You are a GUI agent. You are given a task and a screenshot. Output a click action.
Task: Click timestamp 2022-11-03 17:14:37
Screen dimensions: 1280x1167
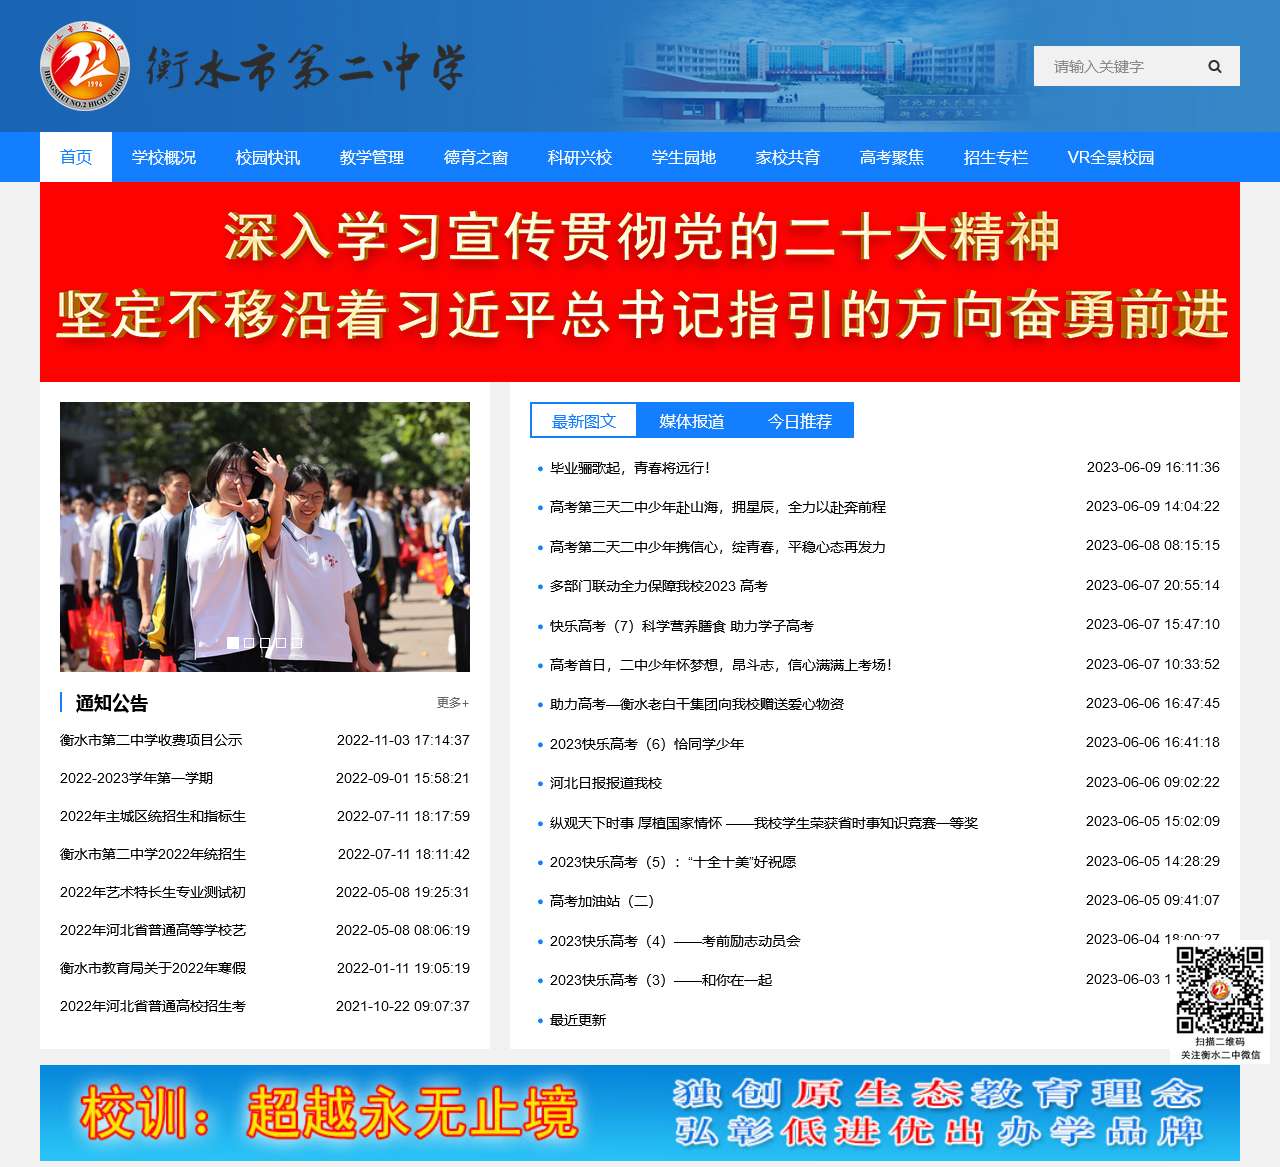(403, 740)
